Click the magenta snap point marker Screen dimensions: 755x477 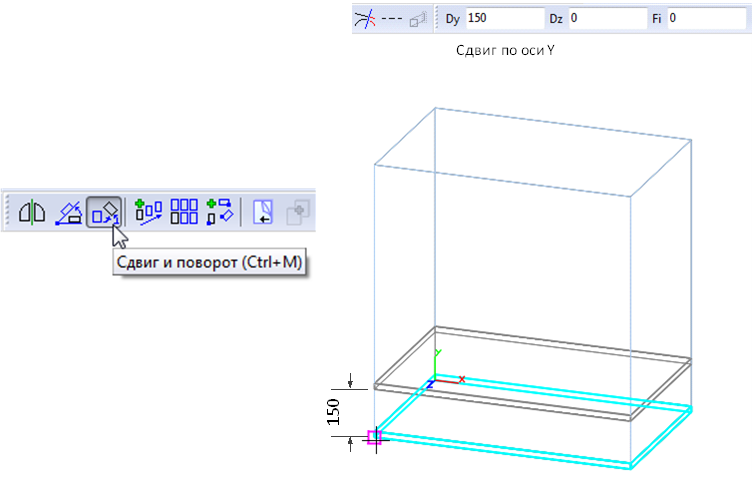click(375, 437)
